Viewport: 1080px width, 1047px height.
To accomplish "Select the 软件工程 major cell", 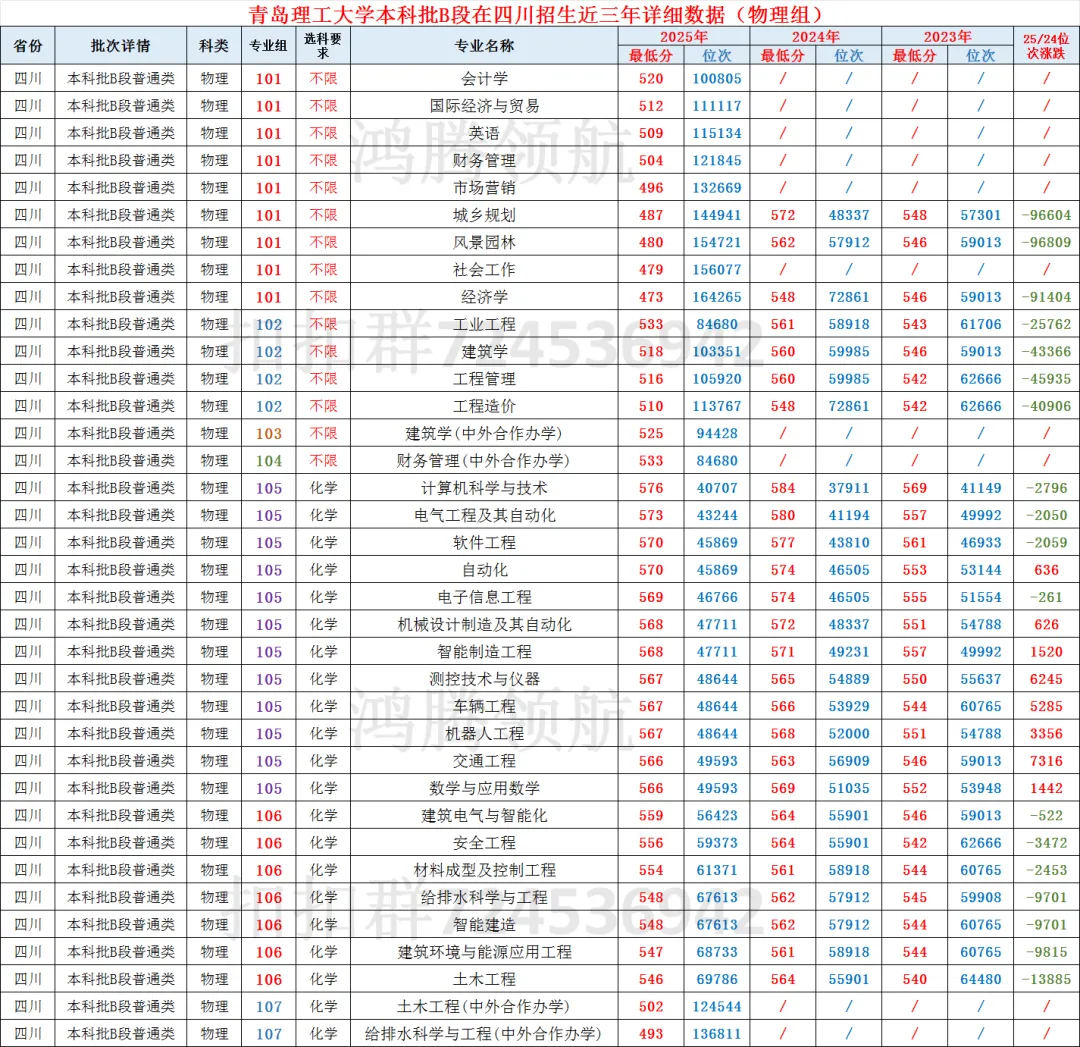I will pos(484,542).
